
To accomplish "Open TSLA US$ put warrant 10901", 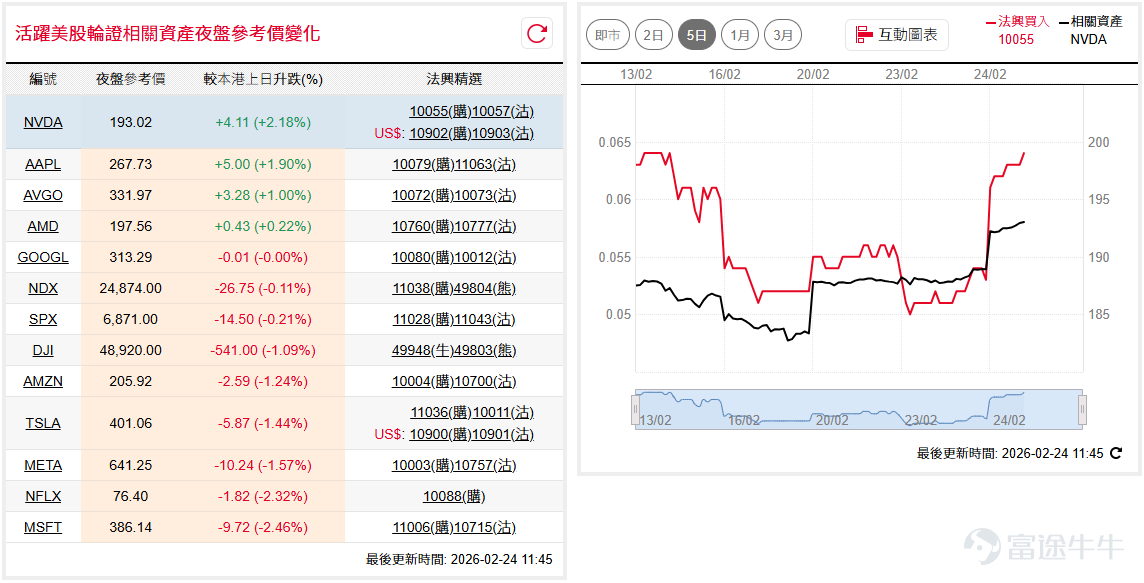I will [503, 434].
